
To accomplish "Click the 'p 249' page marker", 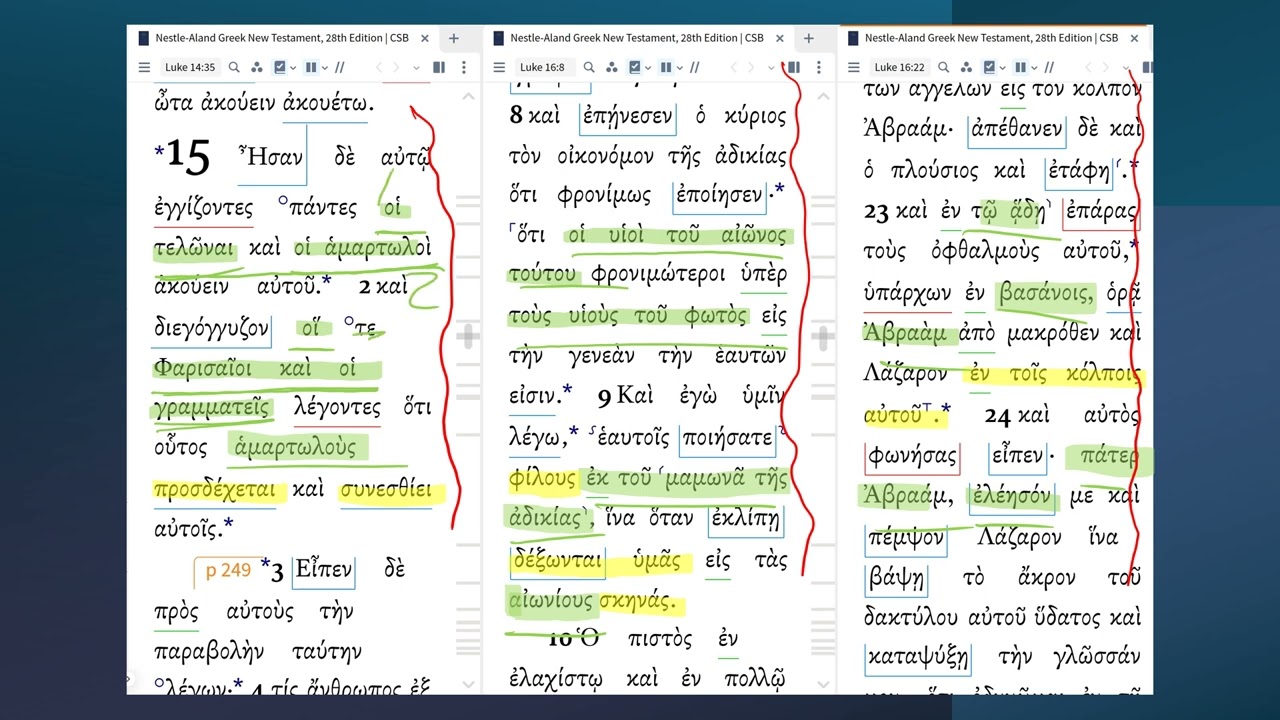I will tap(227, 571).
